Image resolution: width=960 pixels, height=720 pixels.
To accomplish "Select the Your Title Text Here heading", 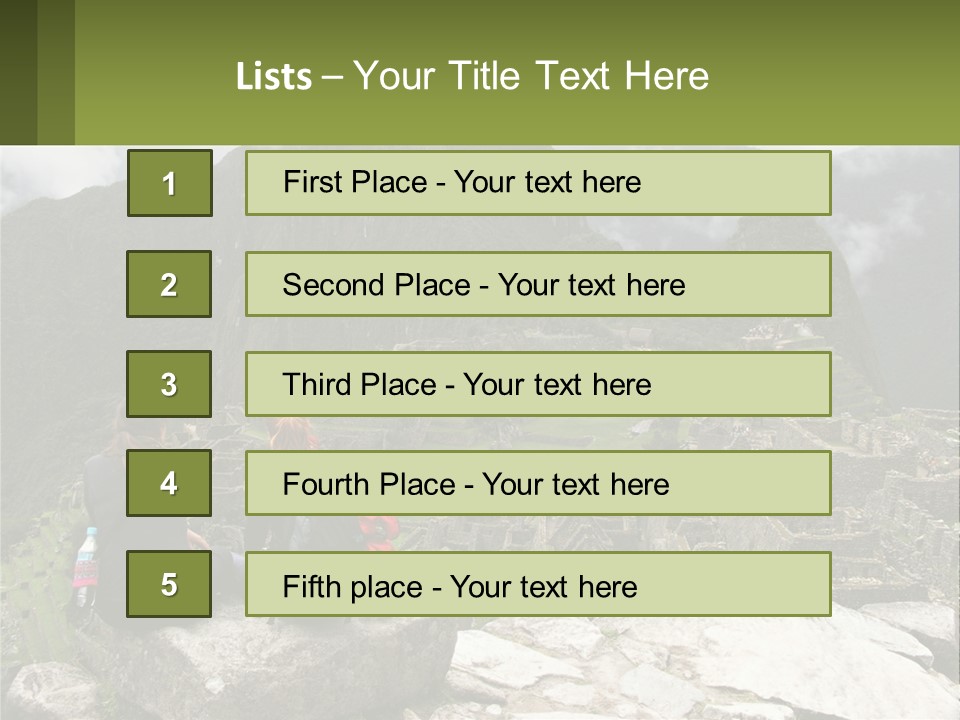I will point(530,77).
